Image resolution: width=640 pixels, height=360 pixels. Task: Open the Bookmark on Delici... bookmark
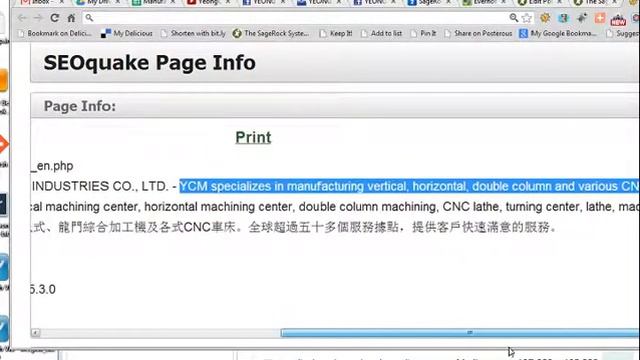pyautogui.click(x=55, y=33)
